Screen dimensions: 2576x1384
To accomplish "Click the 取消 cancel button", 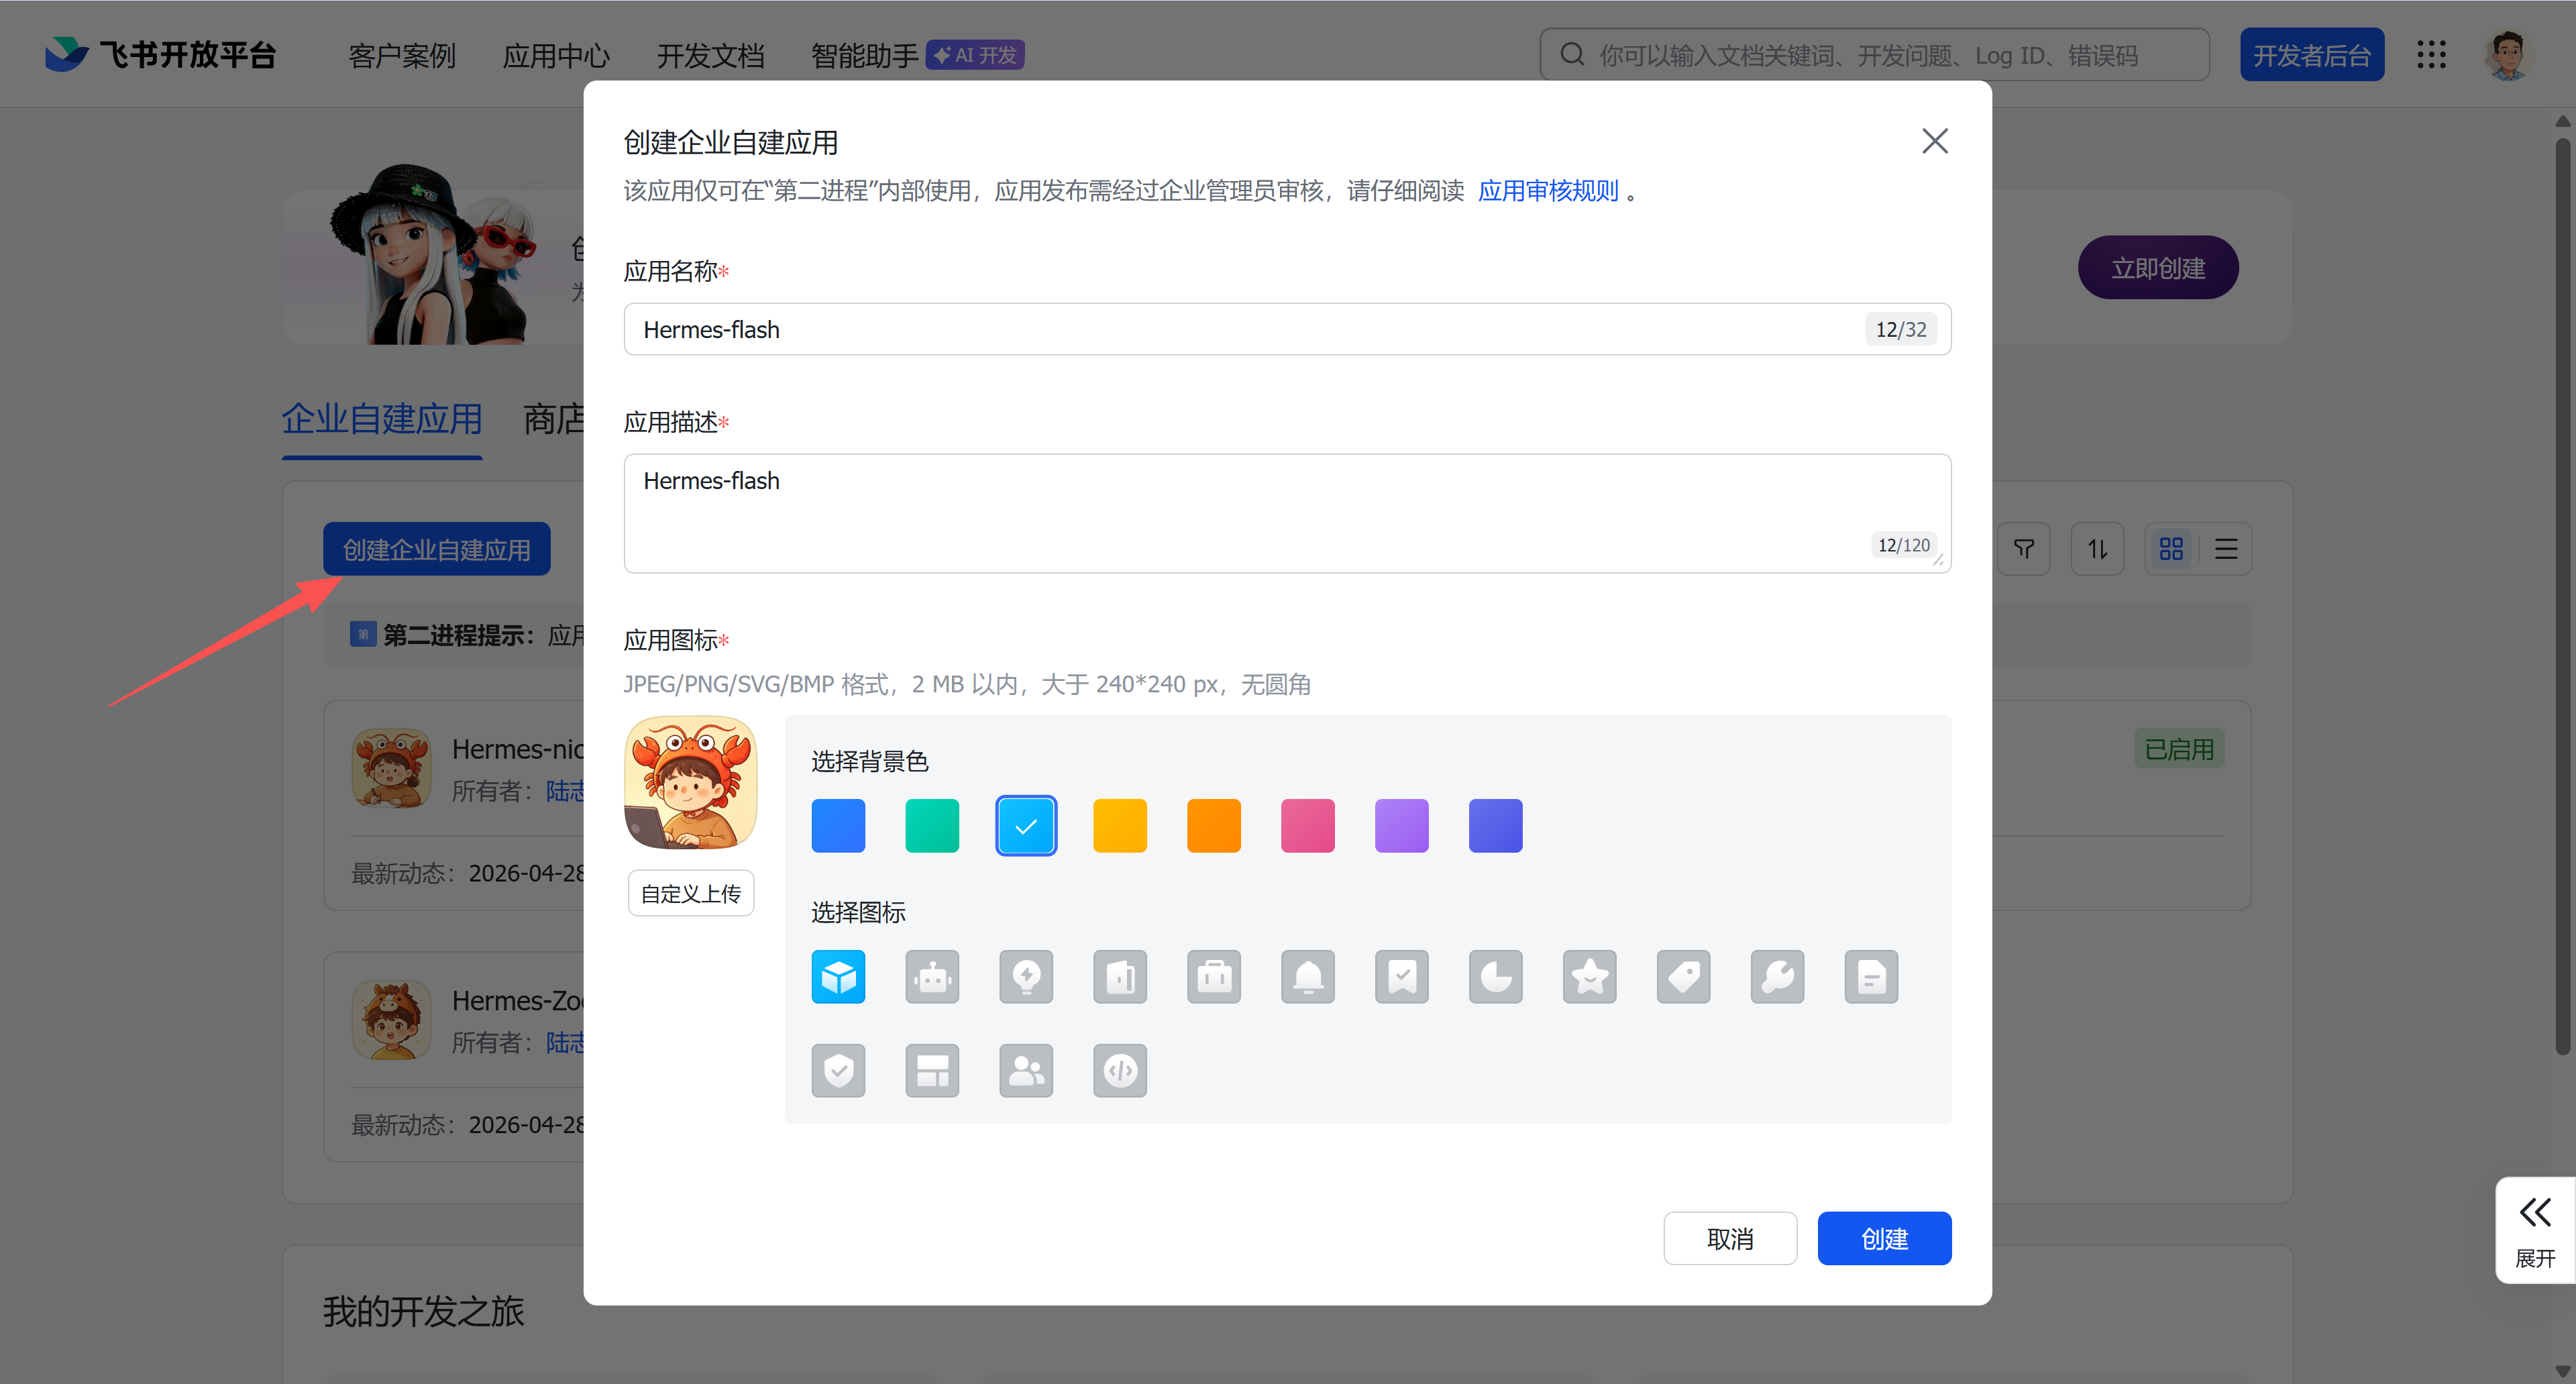I will [x=1730, y=1239].
